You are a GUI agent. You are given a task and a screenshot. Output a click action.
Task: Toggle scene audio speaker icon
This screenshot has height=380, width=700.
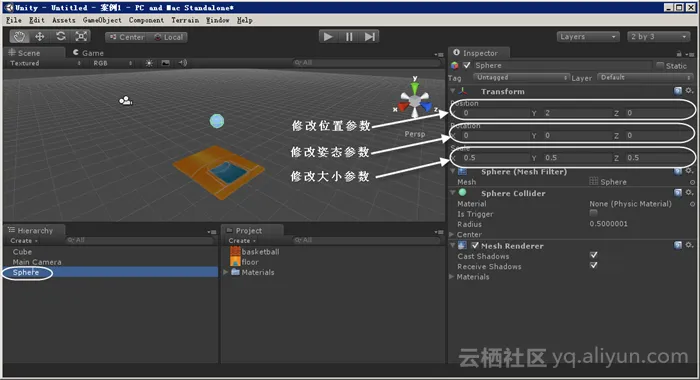(183, 63)
